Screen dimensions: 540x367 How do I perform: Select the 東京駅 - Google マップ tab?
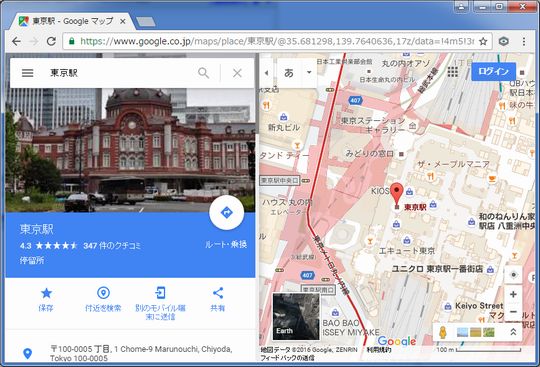[x=72, y=21]
